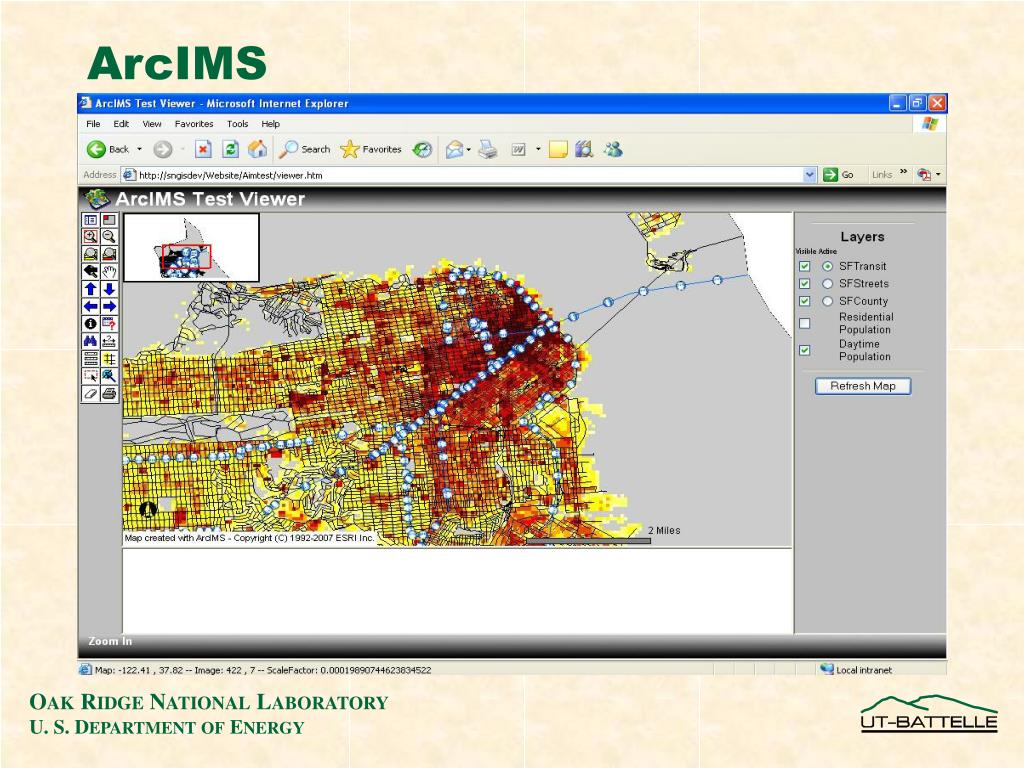The width and height of the screenshot is (1024, 768).
Task: Toggle SFStreets layer visibility checkbox
Action: (x=805, y=283)
